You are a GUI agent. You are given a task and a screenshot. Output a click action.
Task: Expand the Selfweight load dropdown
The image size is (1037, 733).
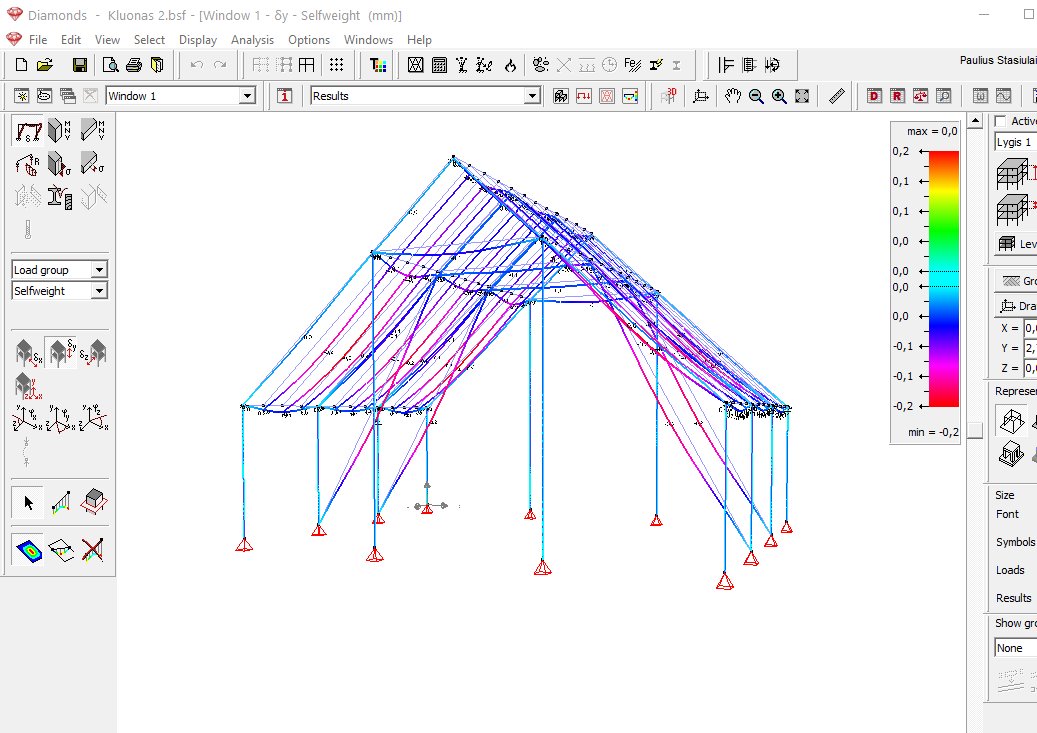99,290
